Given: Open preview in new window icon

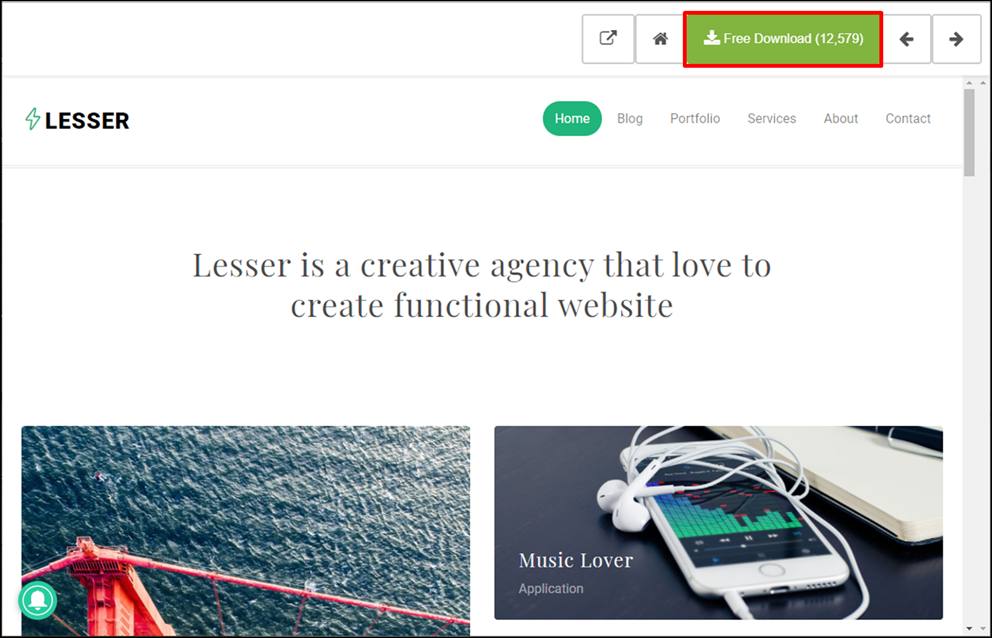Looking at the screenshot, I should [608, 39].
